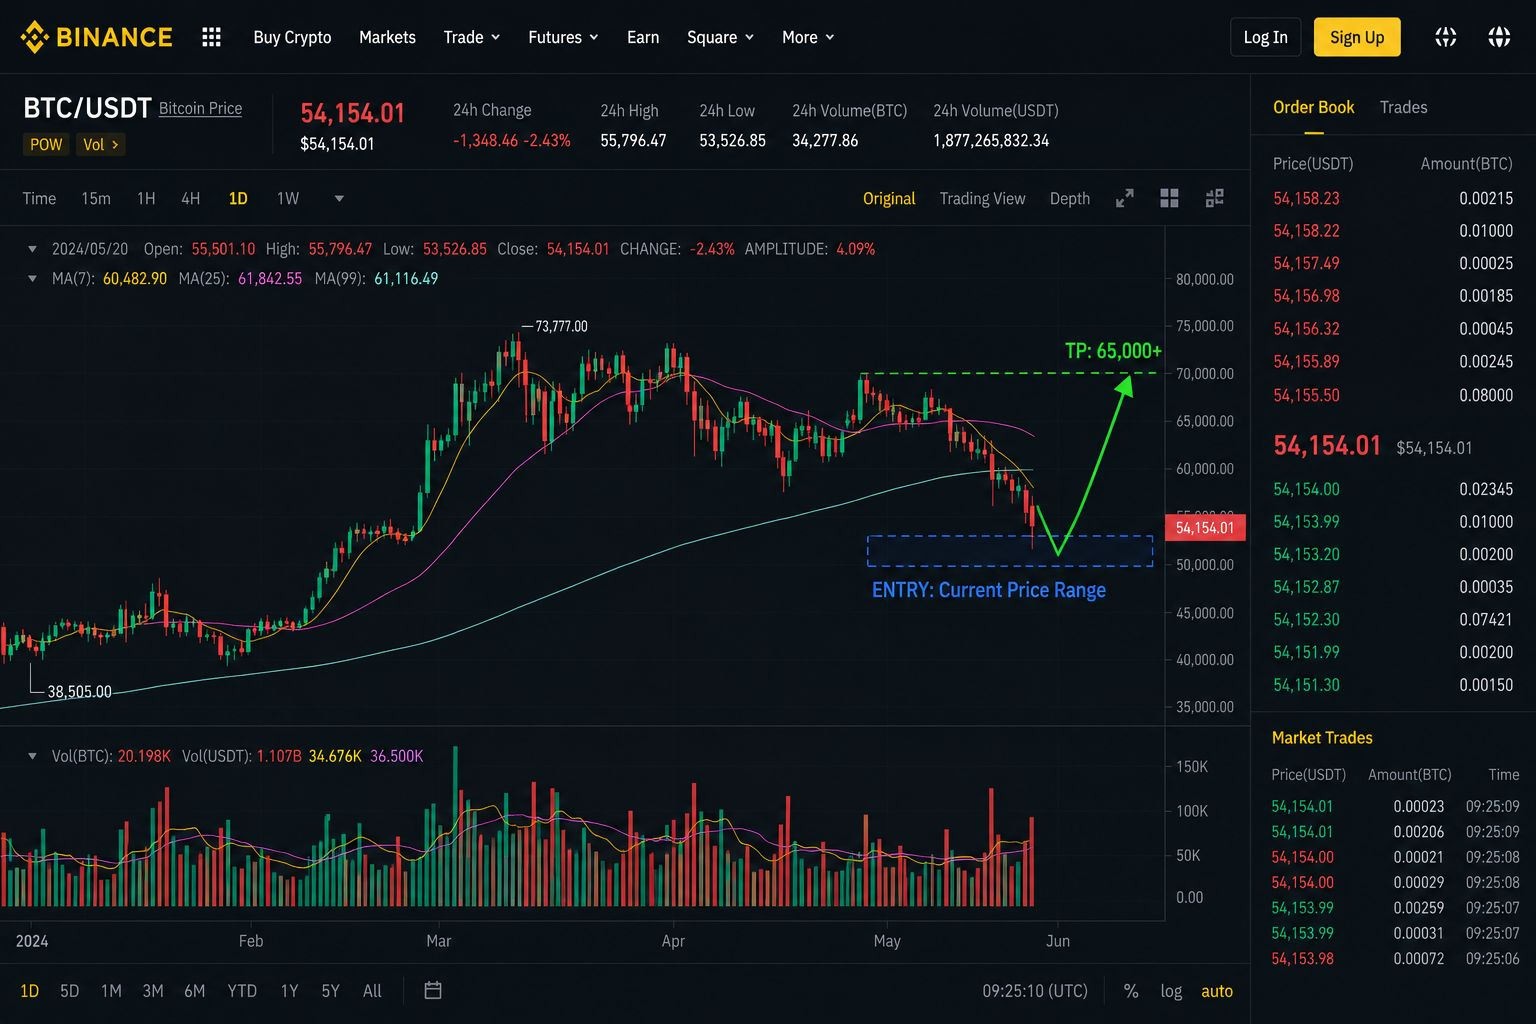Click the Vol tag button
The width and height of the screenshot is (1536, 1024).
pos(101,144)
